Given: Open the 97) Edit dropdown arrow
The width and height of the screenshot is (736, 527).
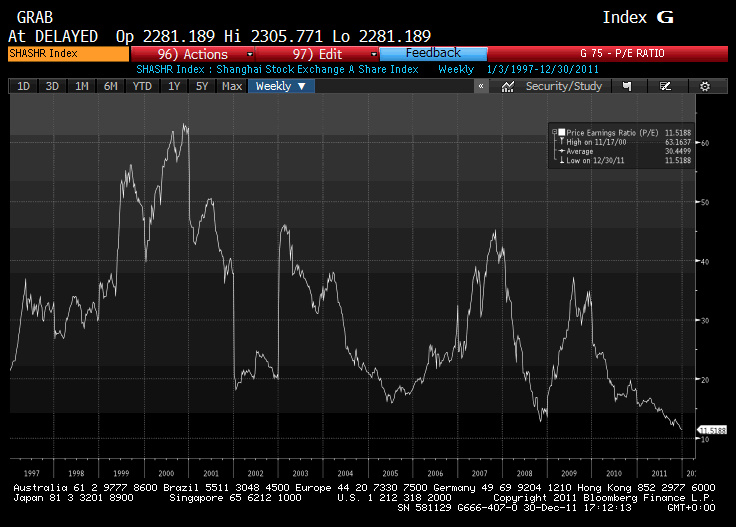Looking at the screenshot, I should click(x=374, y=54).
